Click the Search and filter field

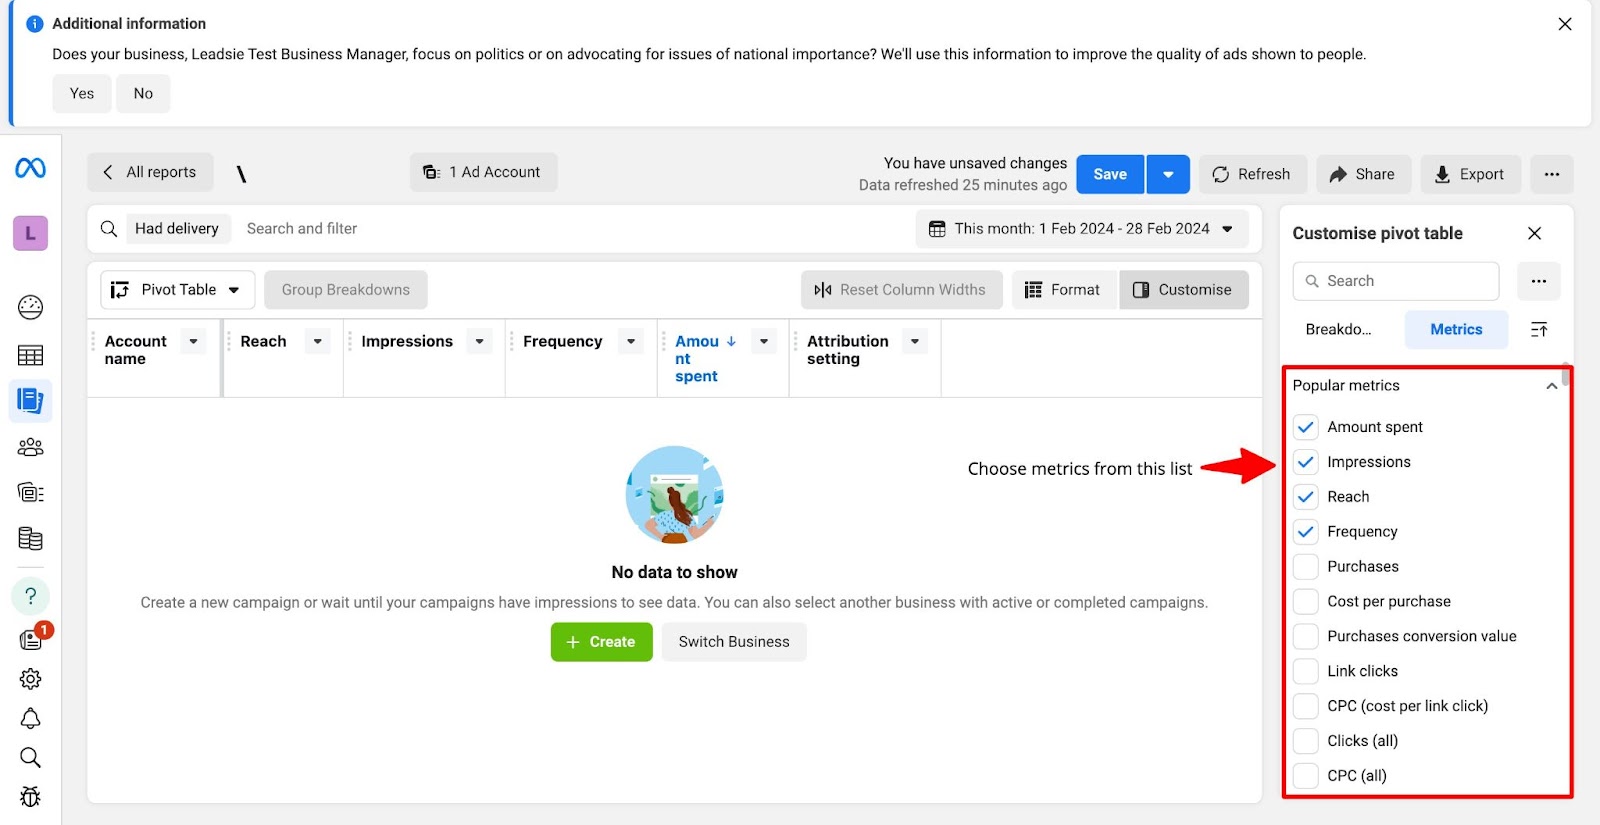575,229
